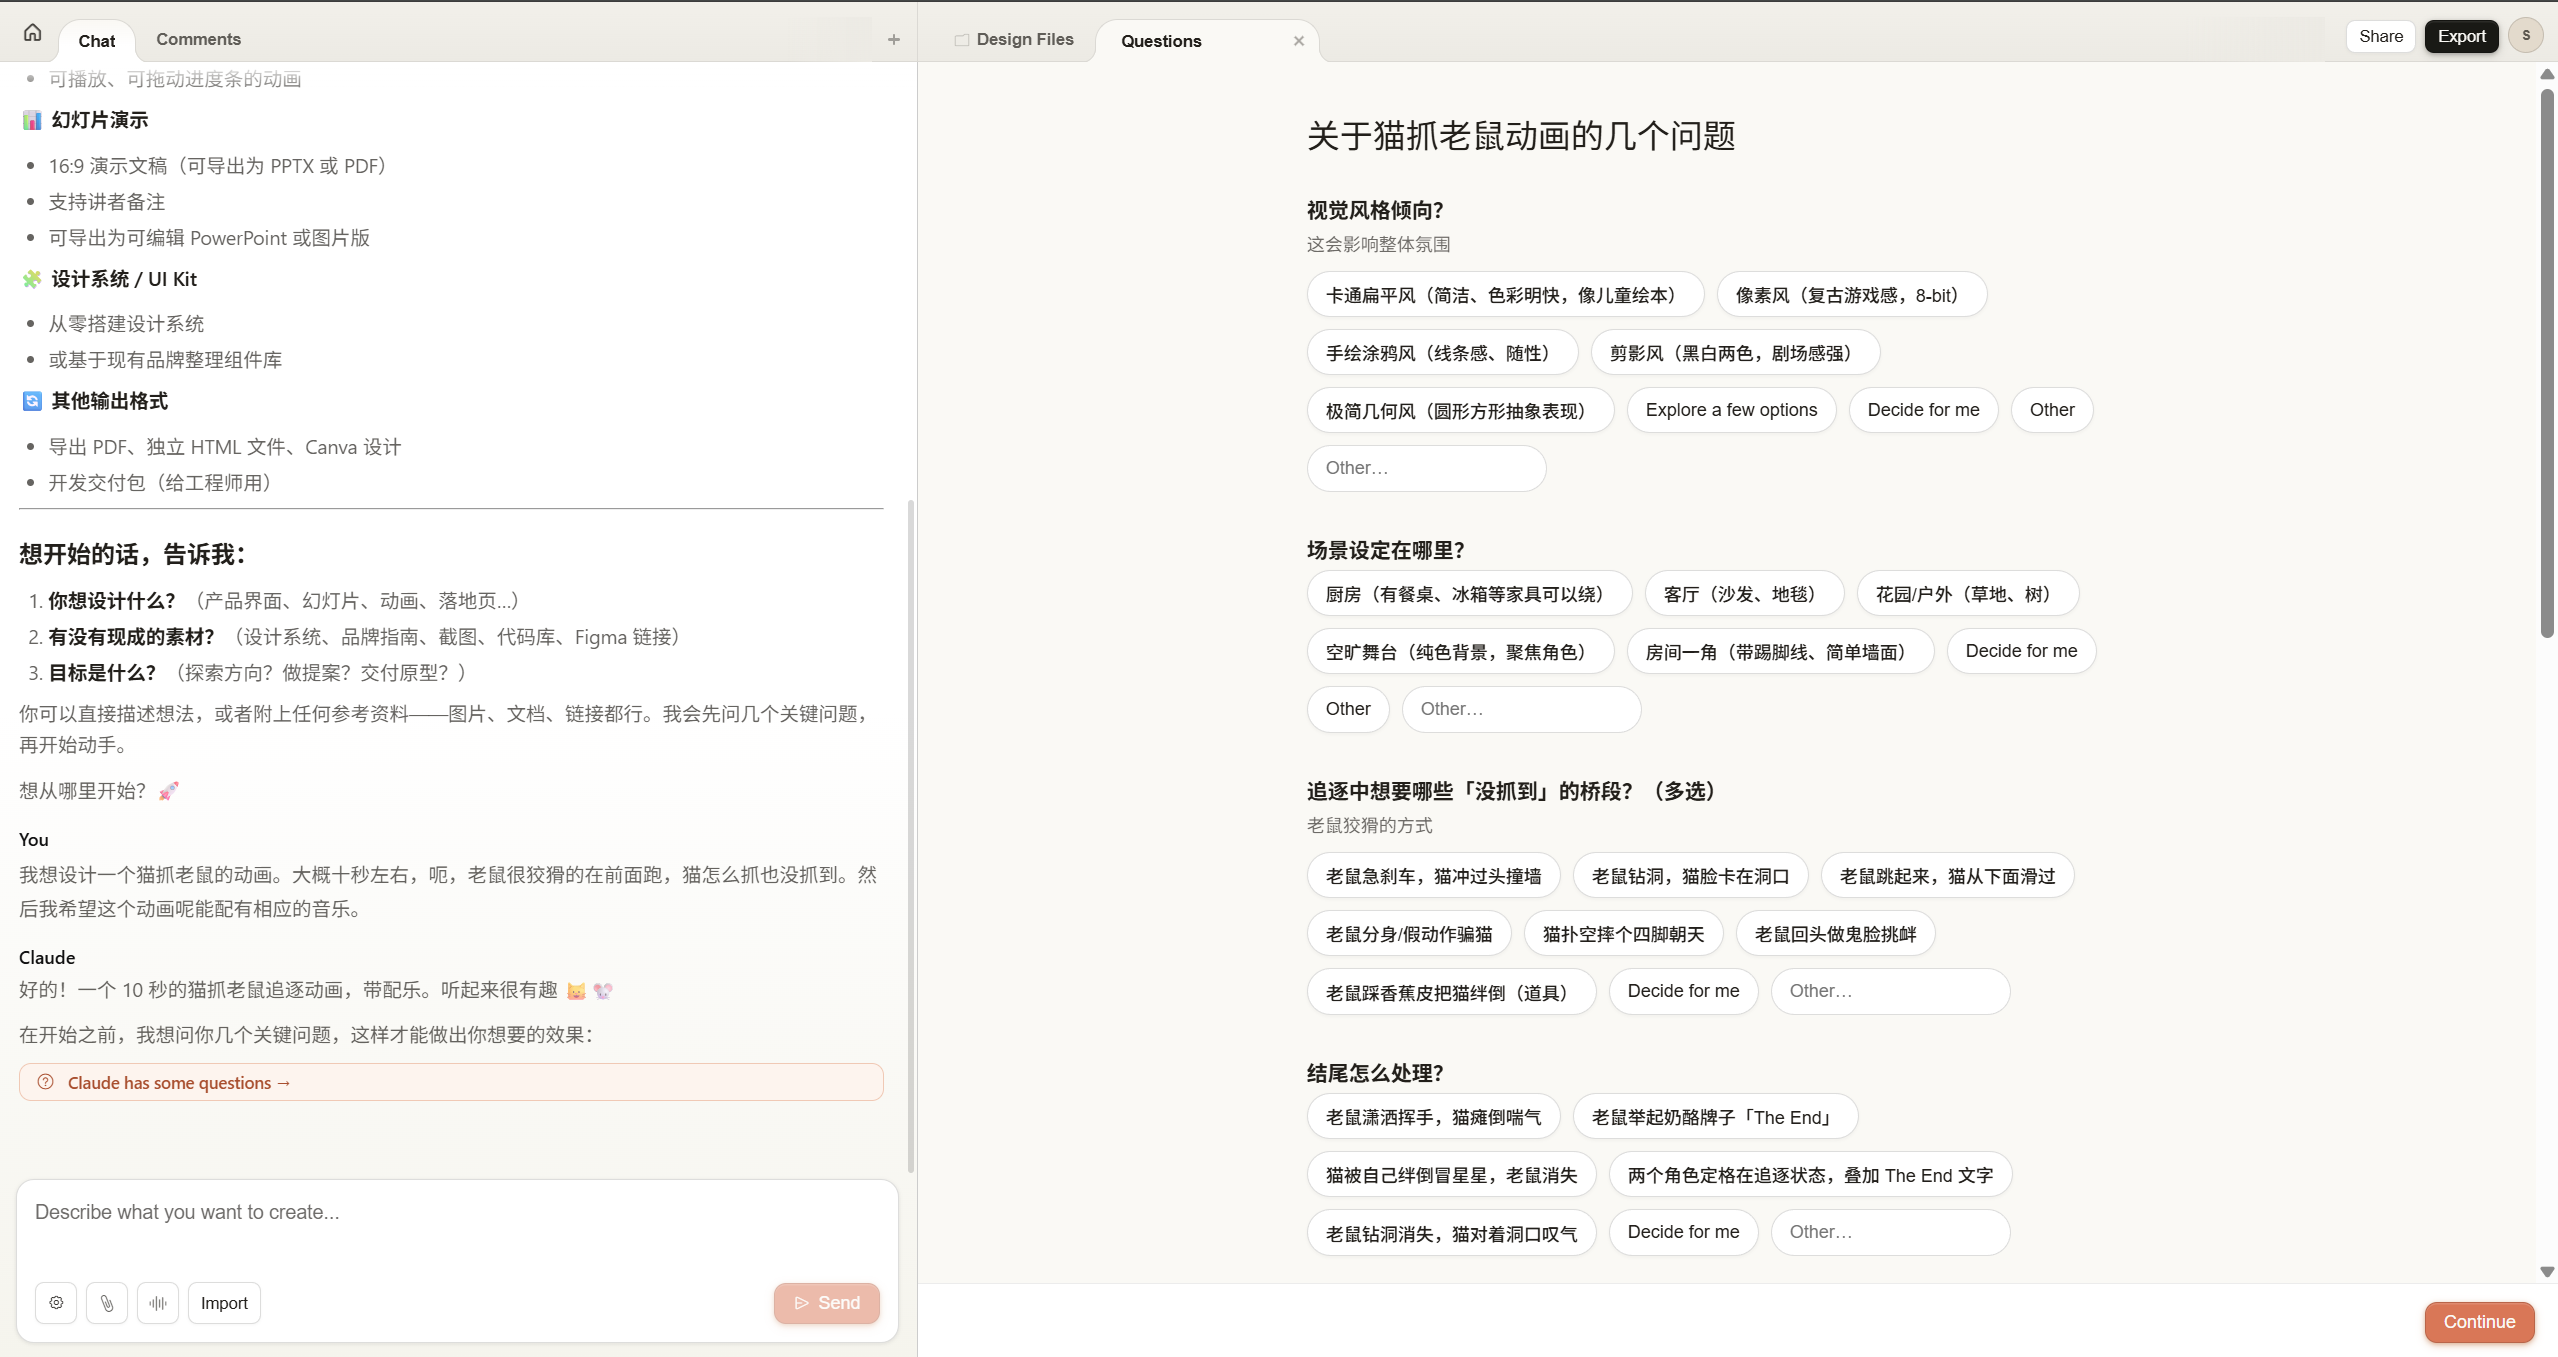
Task: Go to the home icon
Action: (33, 33)
